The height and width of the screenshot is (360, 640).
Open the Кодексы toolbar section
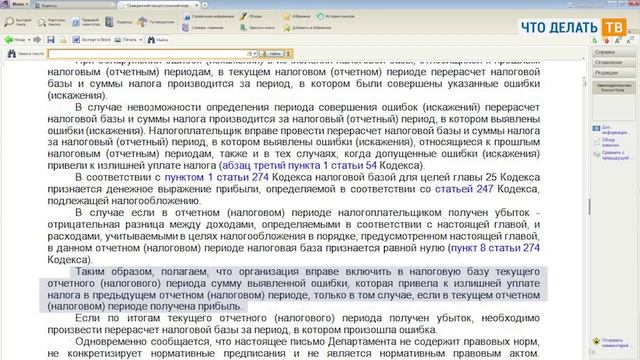pos(119,22)
